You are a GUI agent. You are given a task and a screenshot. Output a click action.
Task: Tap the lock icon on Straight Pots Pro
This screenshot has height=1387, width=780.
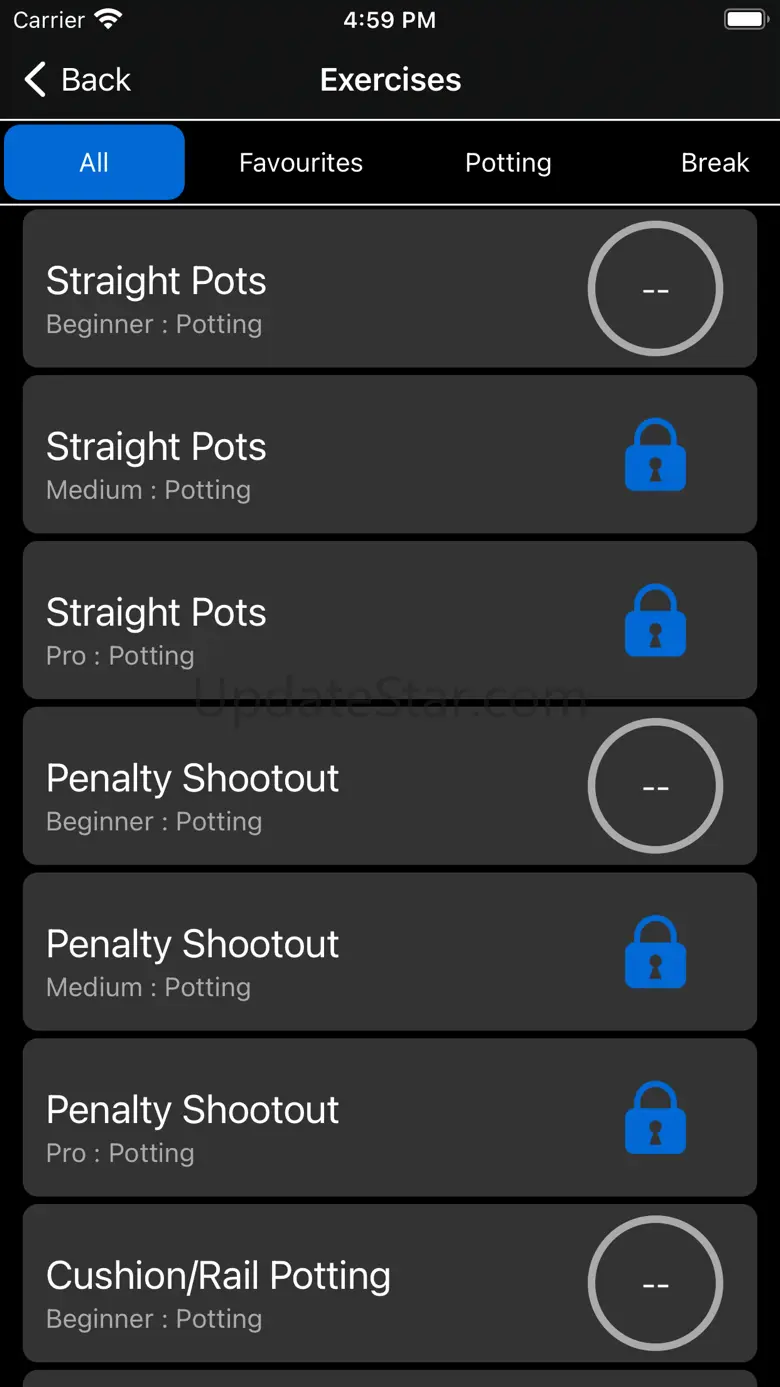point(655,621)
